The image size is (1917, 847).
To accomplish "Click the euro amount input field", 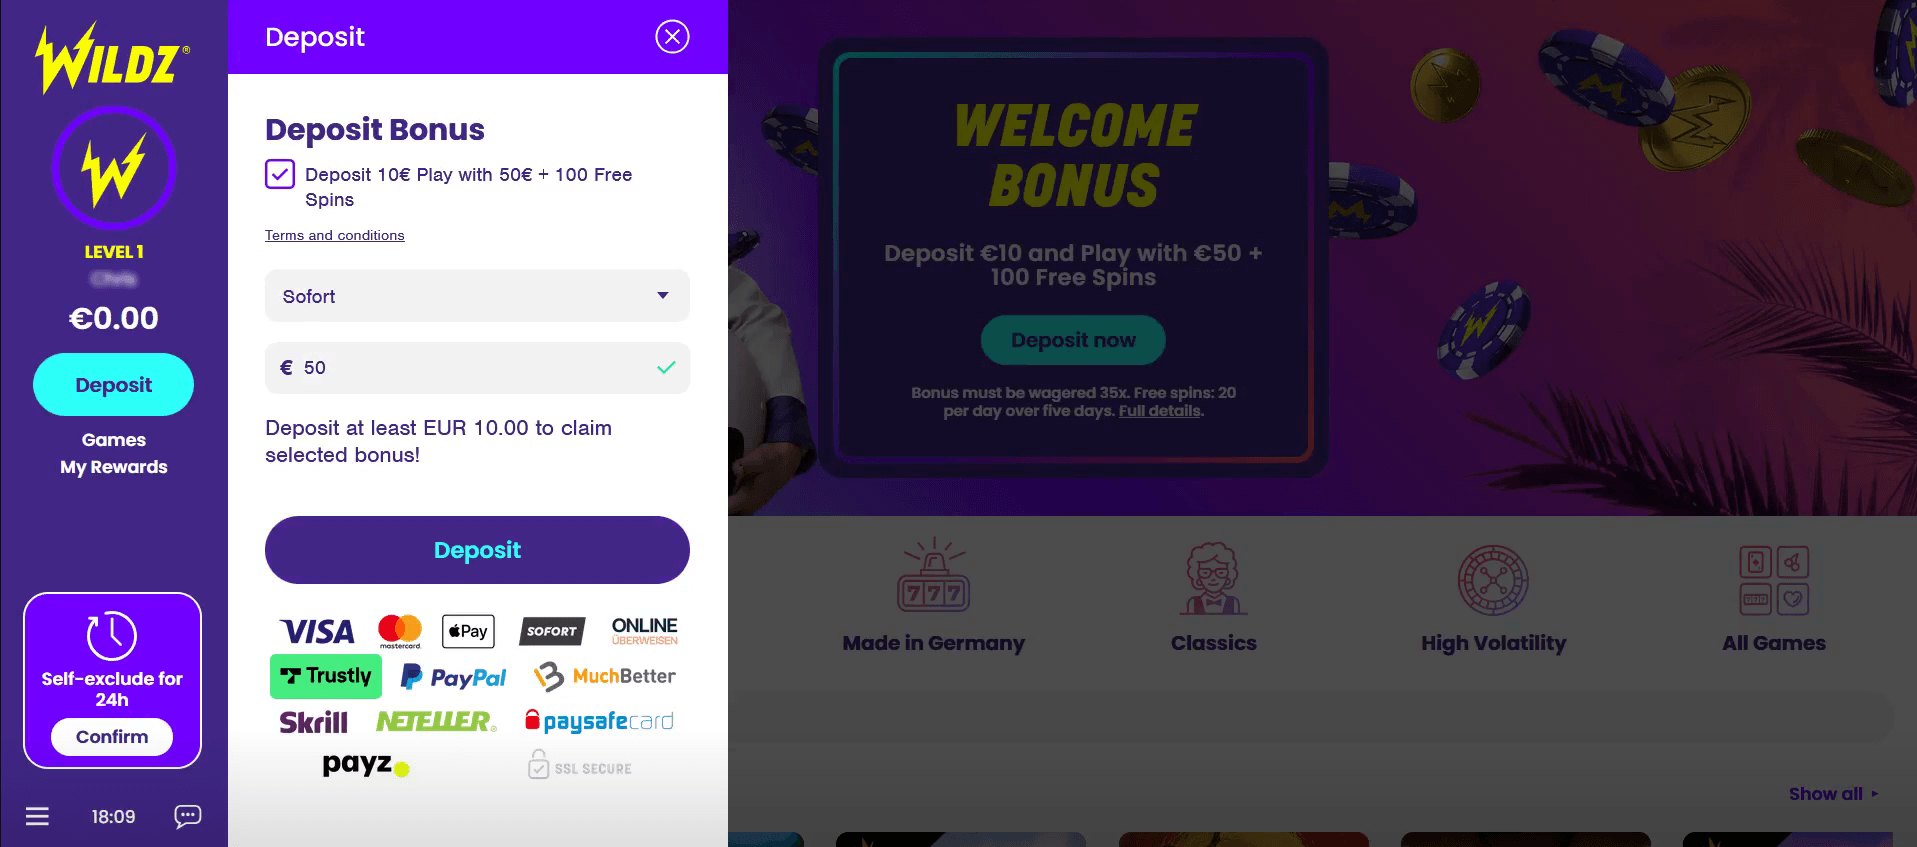I will point(477,368).
